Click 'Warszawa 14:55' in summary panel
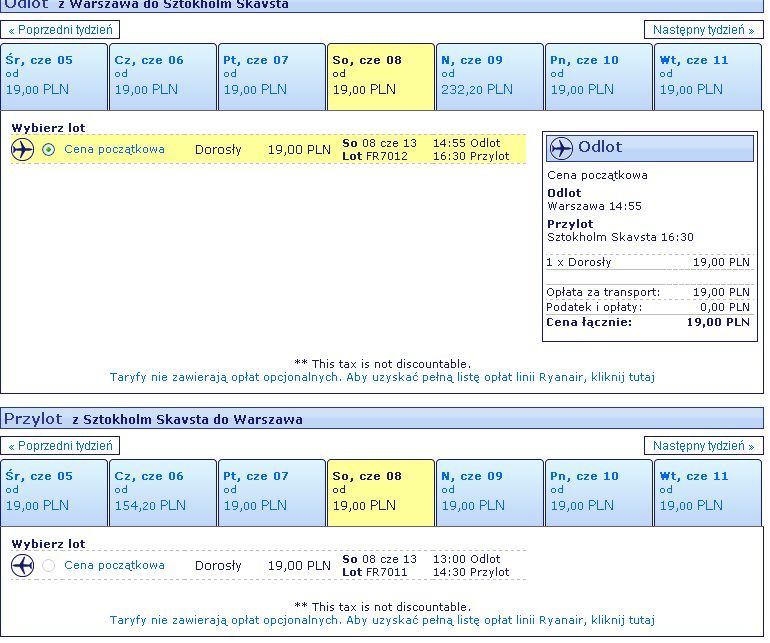The width and height of the screenshot is (770, 643). (x=595, y=206)
